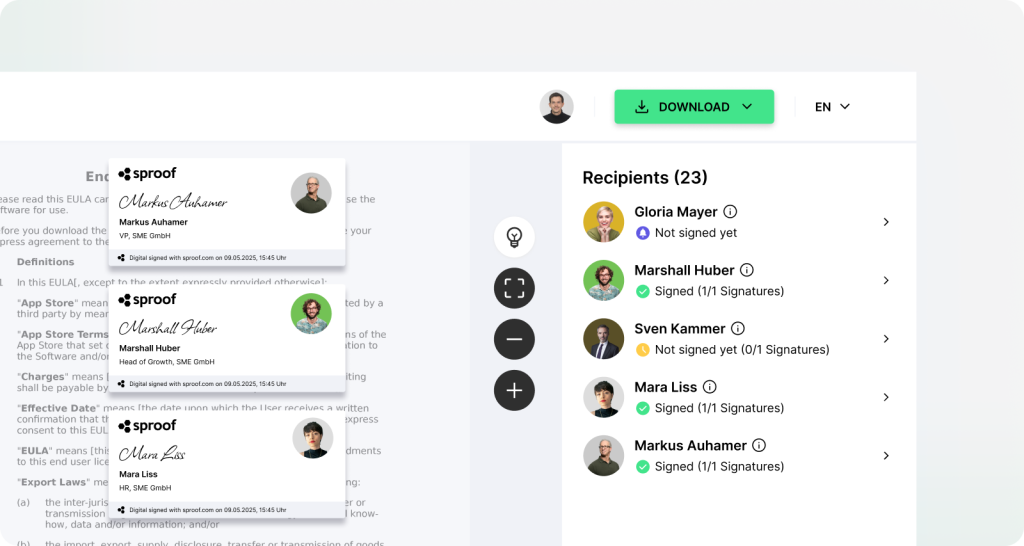The image size is (1024, 546).
Task: Zoom in with the plus button
Action: (514, 390)
